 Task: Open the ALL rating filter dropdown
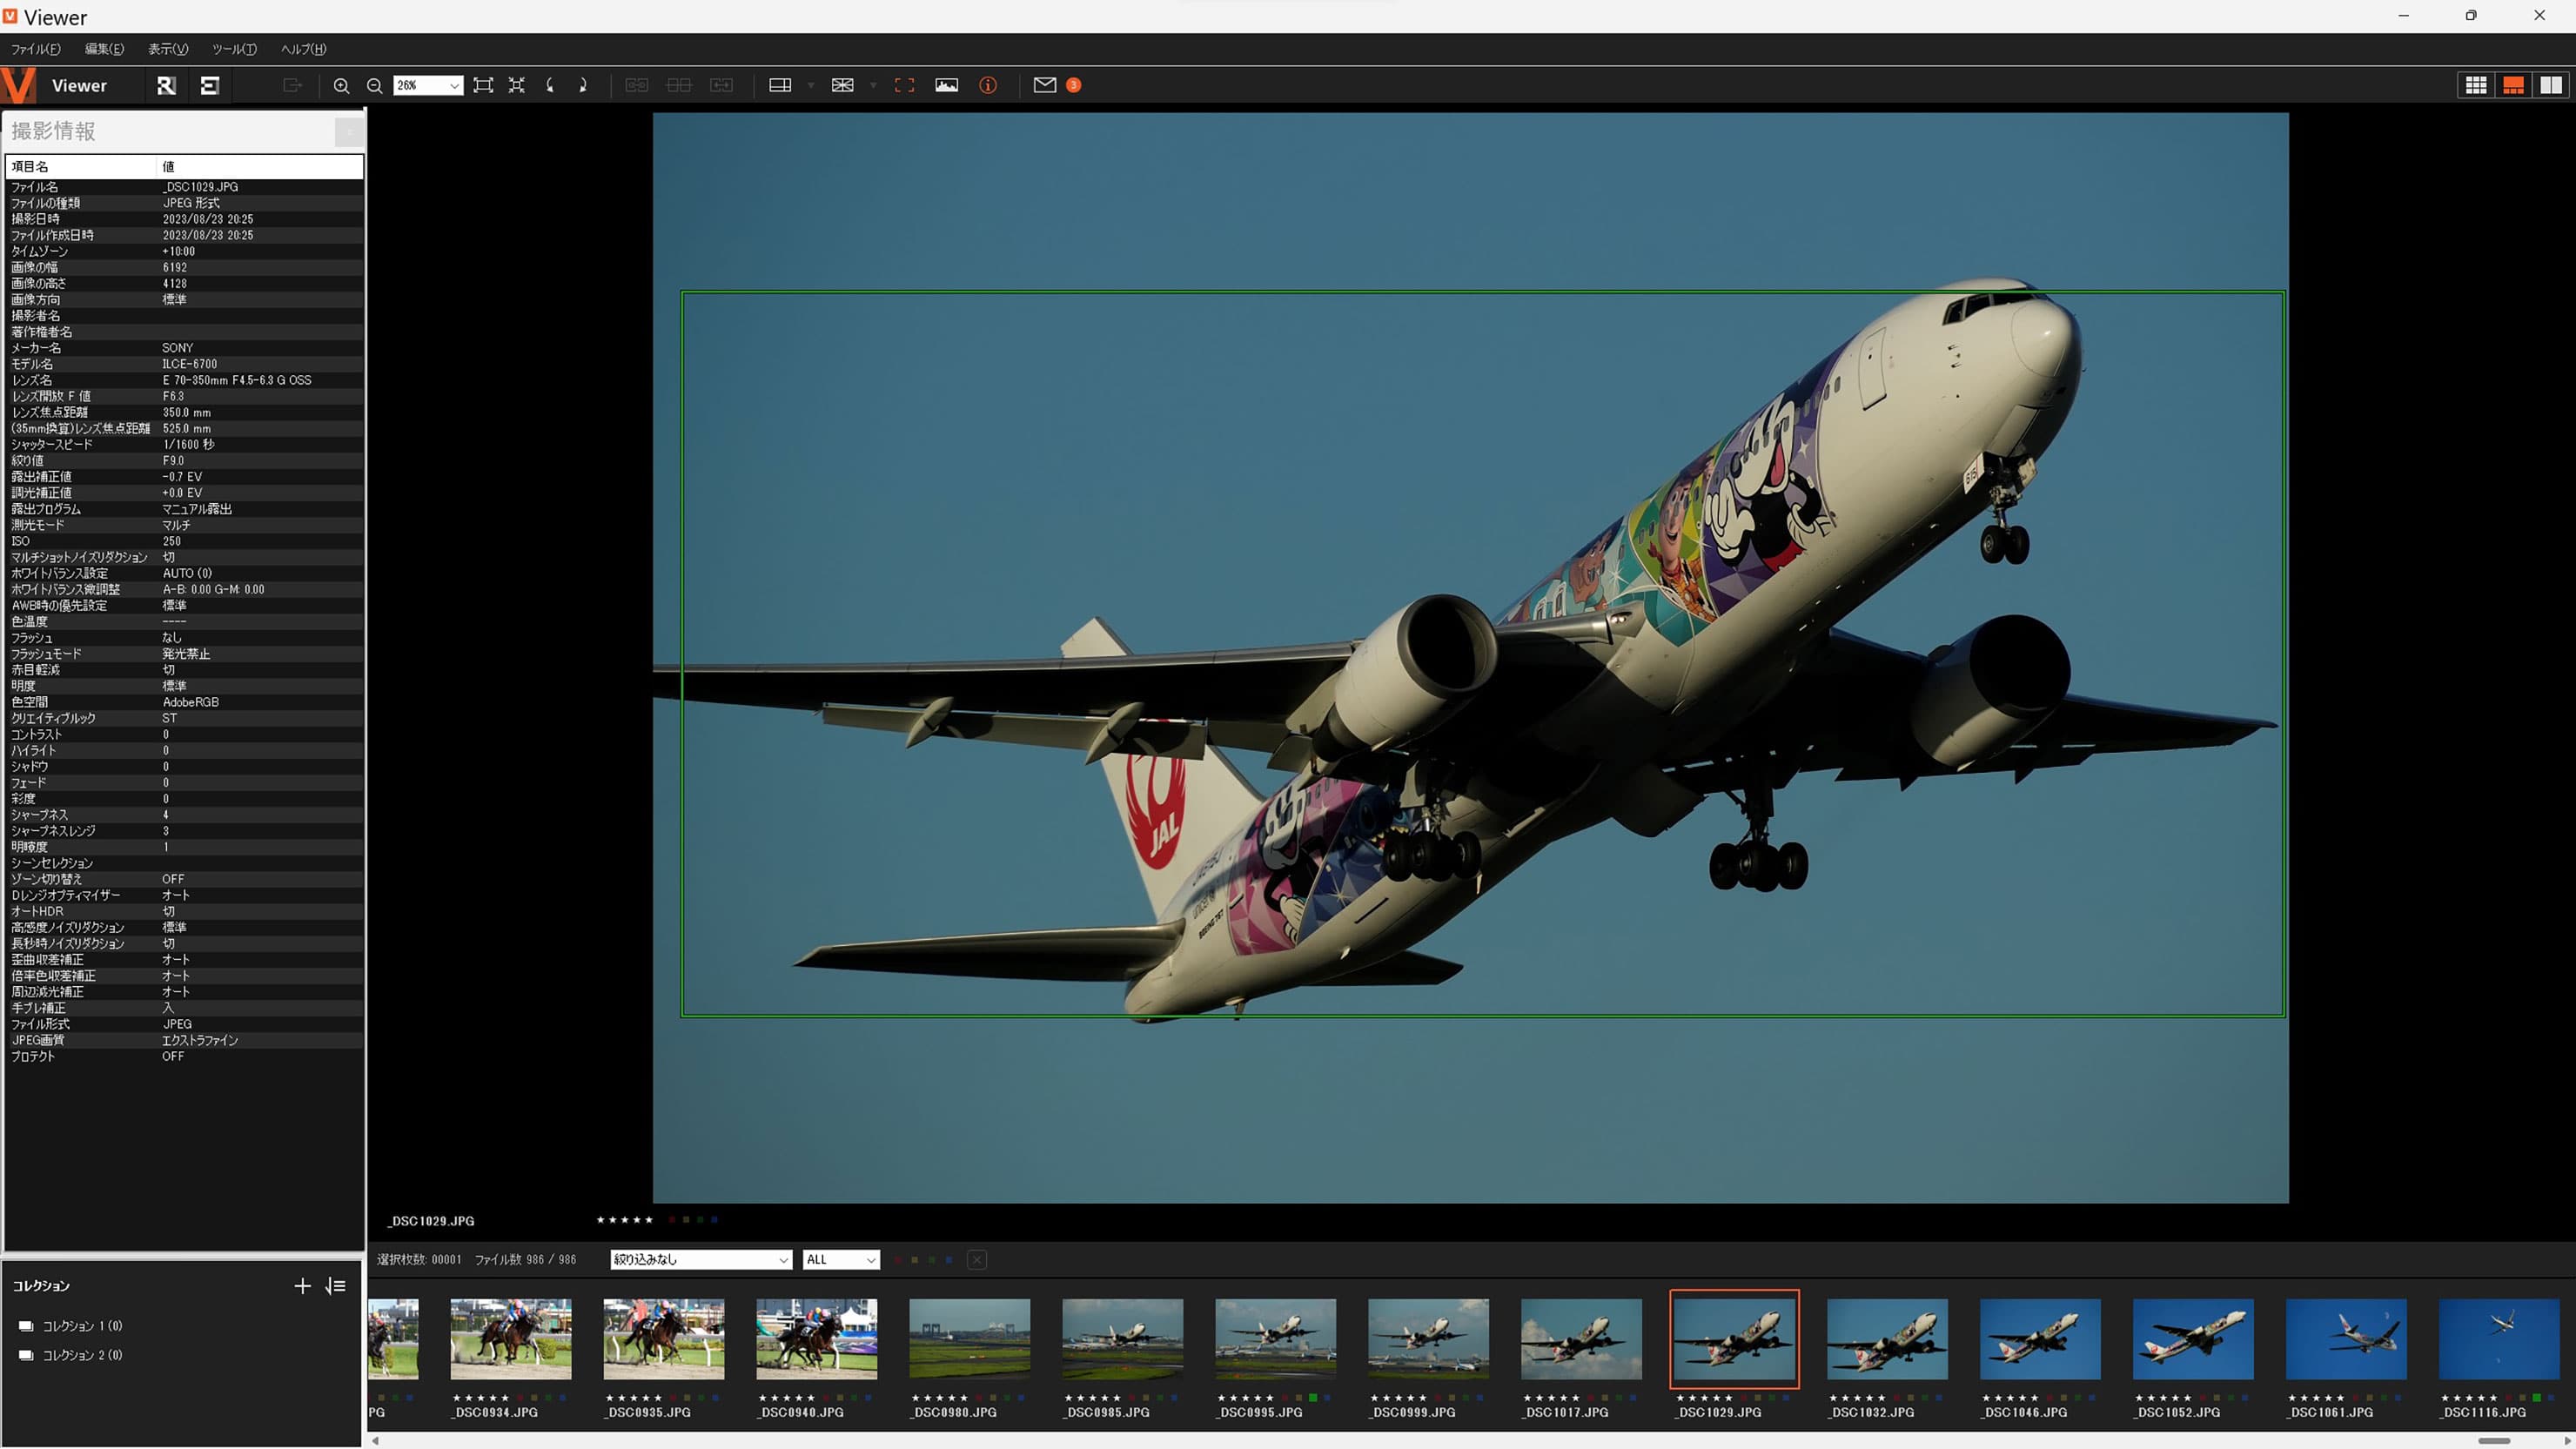tap(841, 1260)
